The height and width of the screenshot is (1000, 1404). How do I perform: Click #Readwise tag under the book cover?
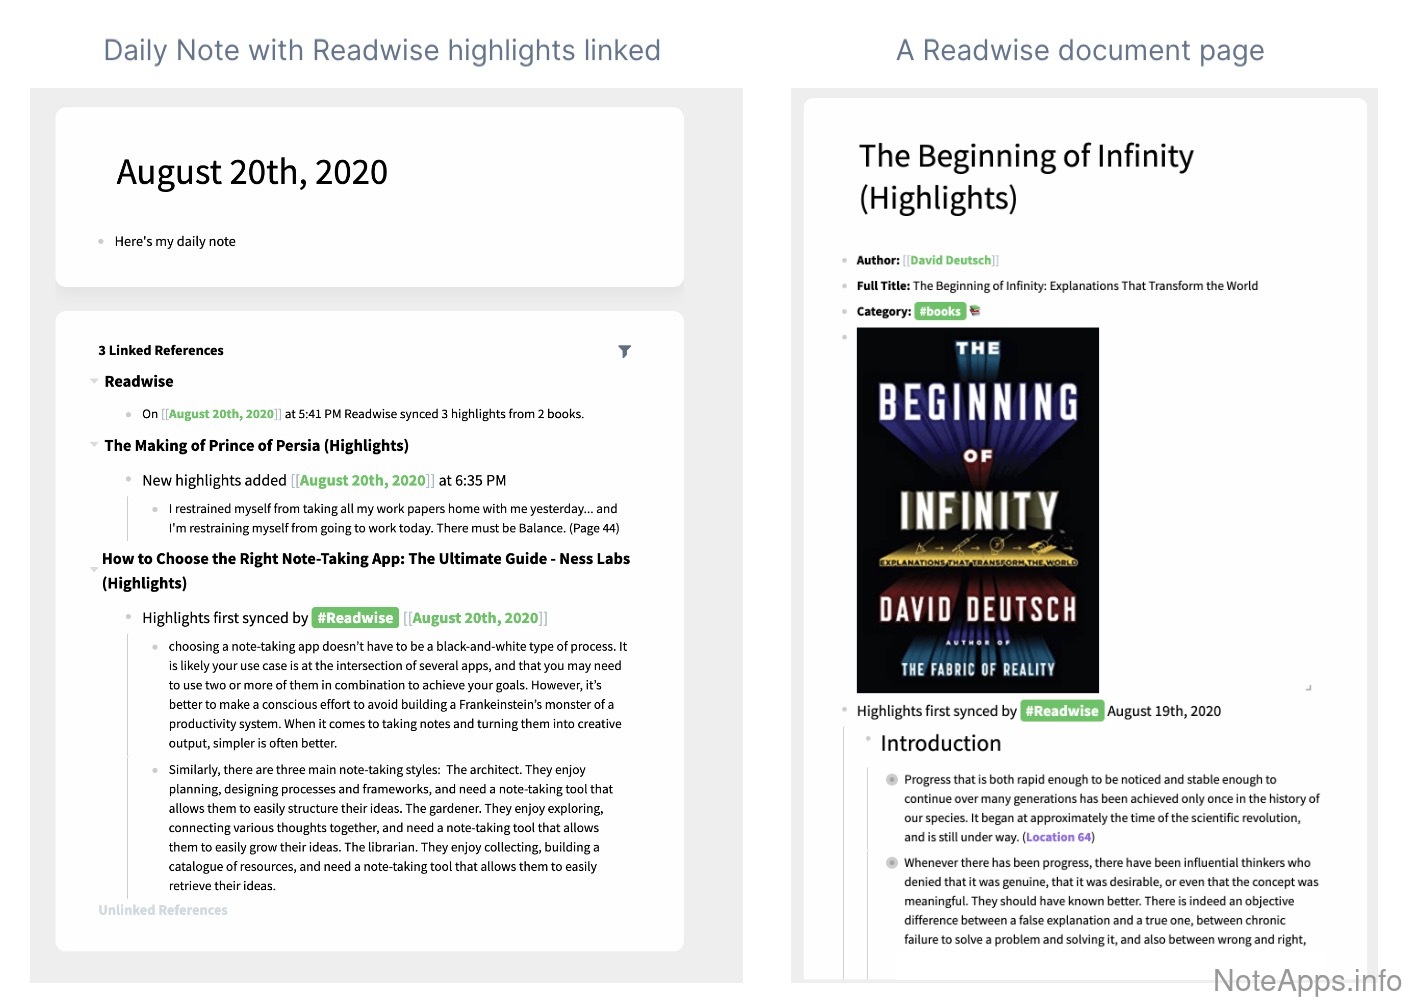tap(1061, 711)
